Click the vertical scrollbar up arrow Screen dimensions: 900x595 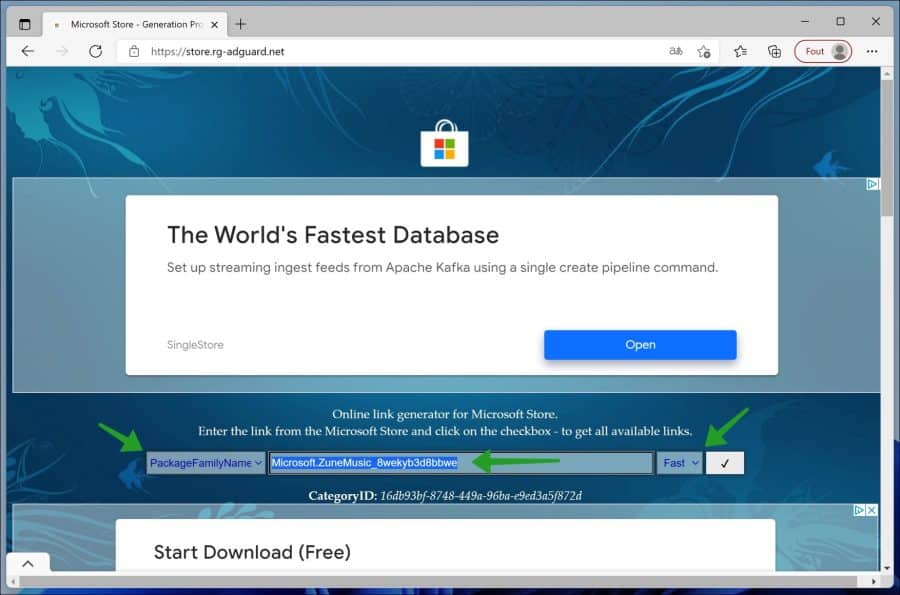tap(887, 74)
